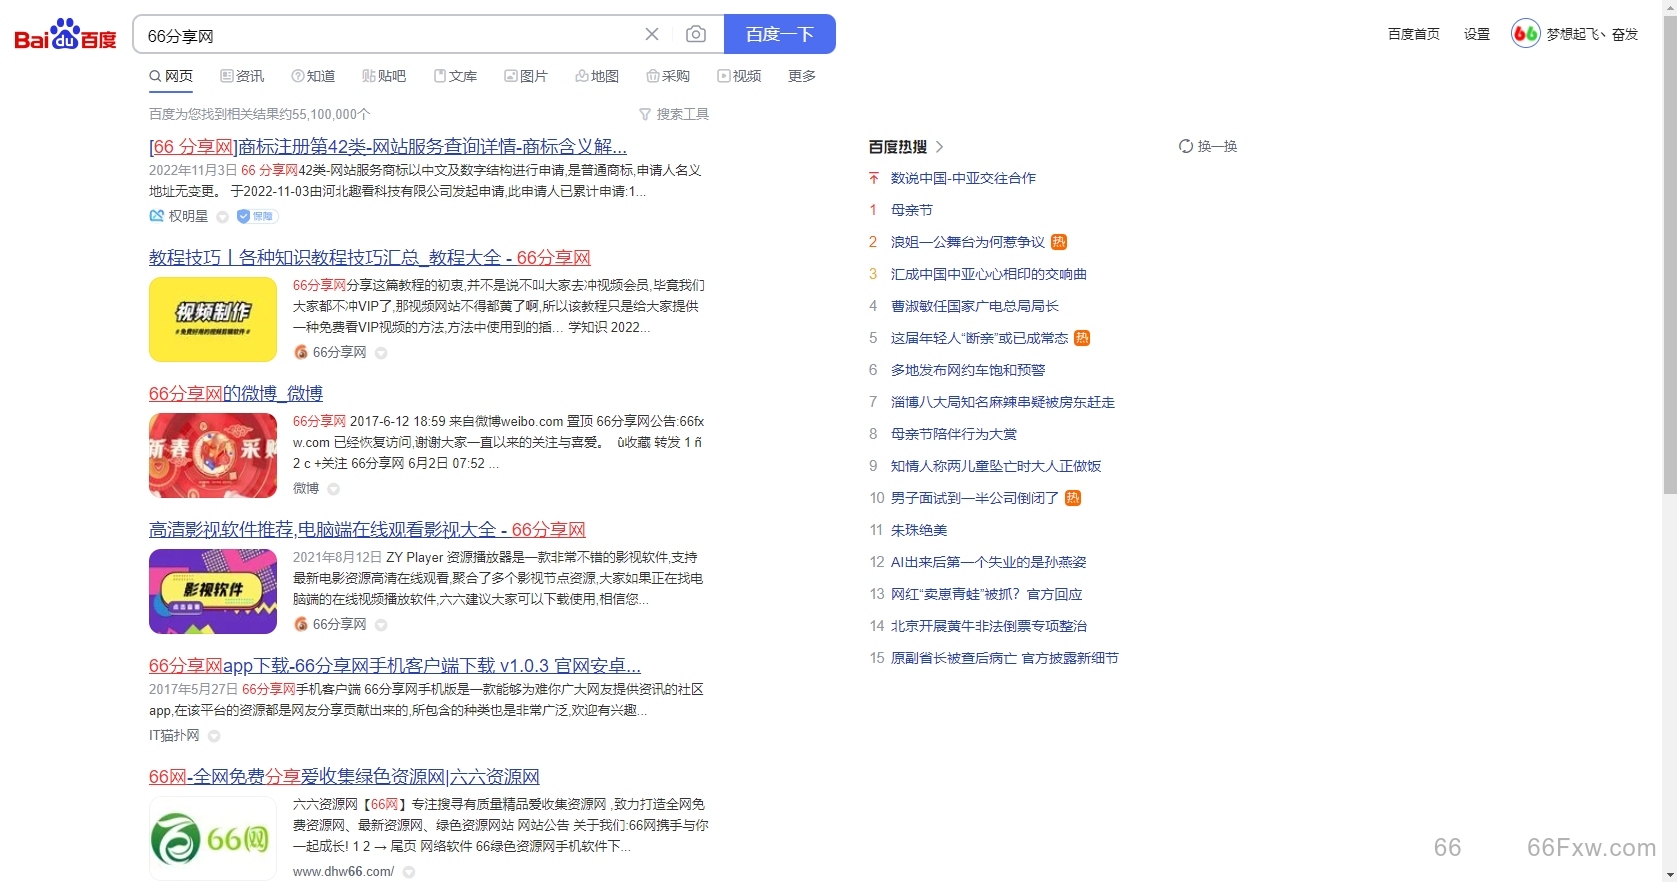The width and height of the screenshot is (1677, 882).
Task: Click the 视频制作 yellow thumbnail
Action: click(x=213, y=319)
